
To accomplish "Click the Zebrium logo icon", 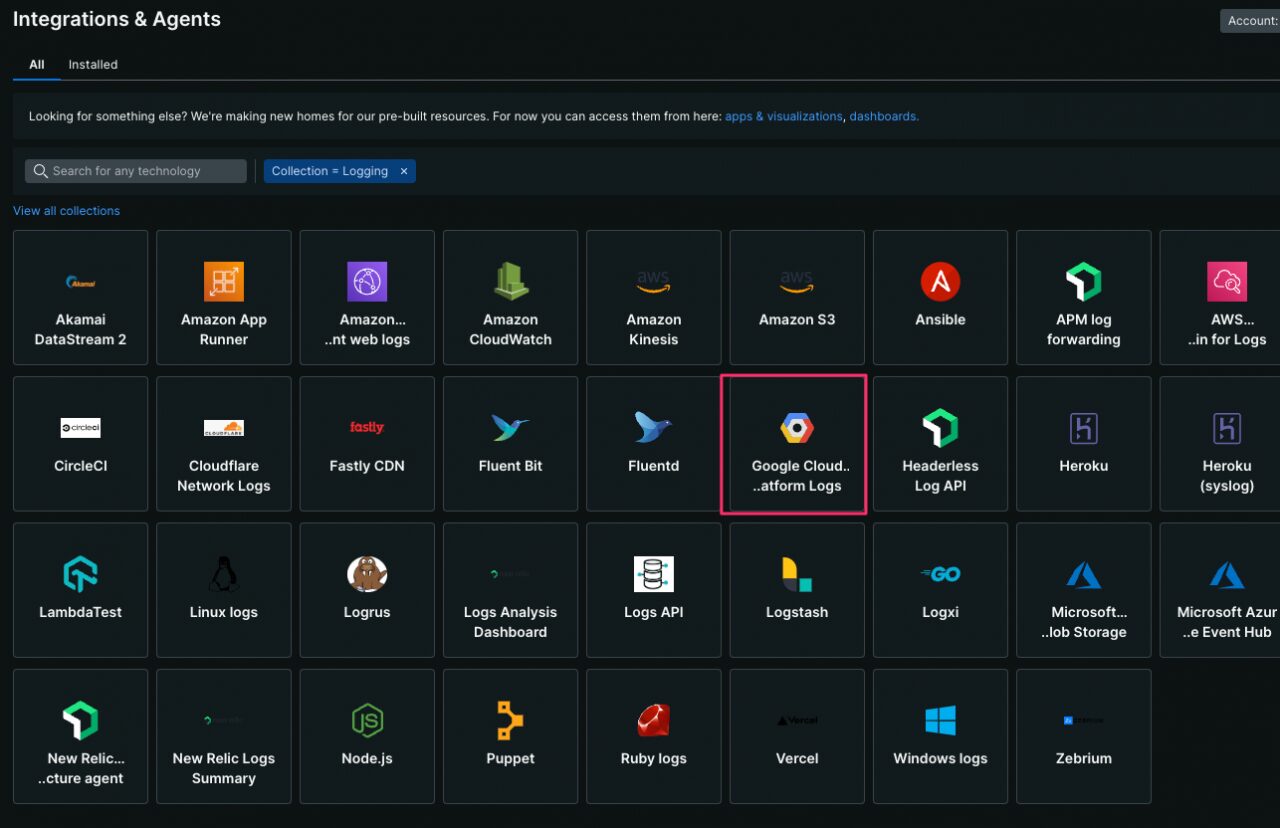I will [x=1084, y=720].
